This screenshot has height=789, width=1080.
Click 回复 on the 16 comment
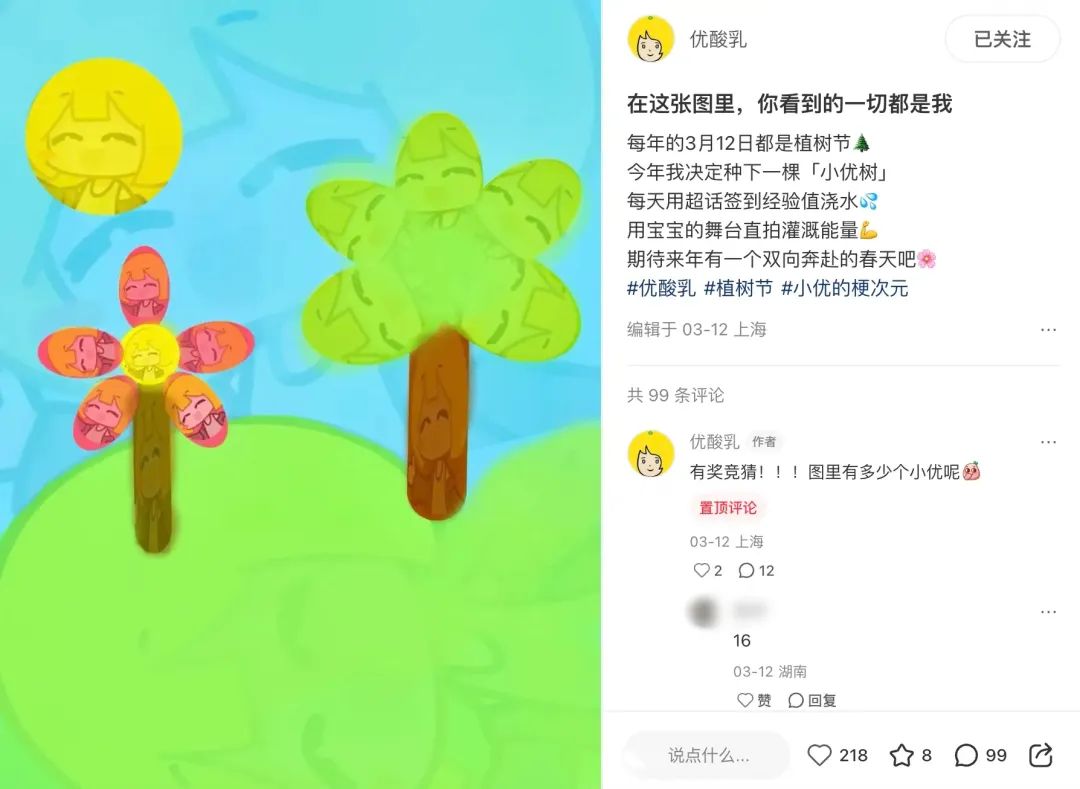tap(813, 700)
